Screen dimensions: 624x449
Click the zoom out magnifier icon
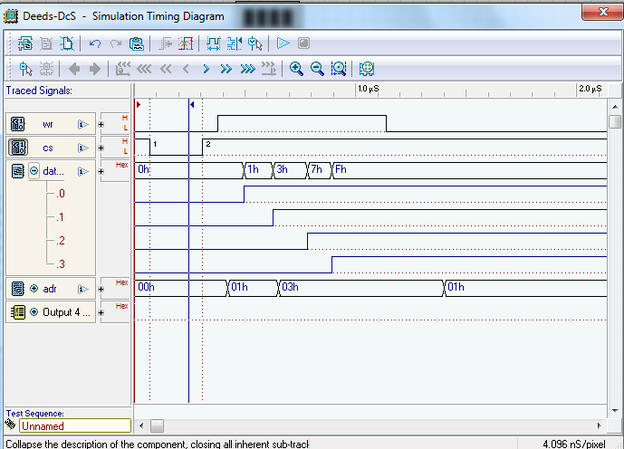(317, 69)
